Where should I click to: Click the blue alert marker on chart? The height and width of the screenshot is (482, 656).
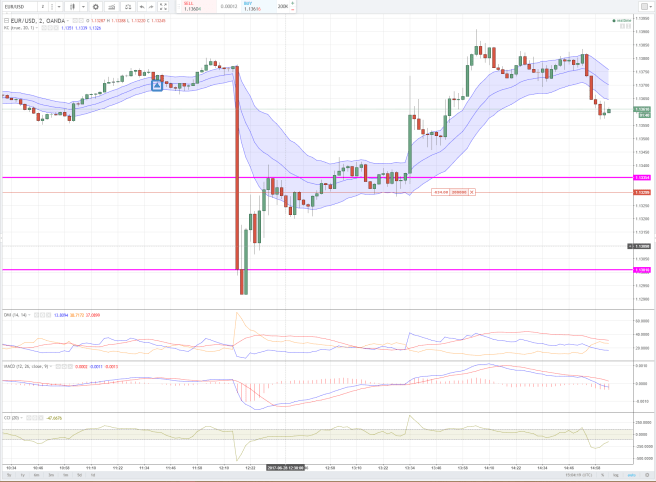(x=157, y=86)
